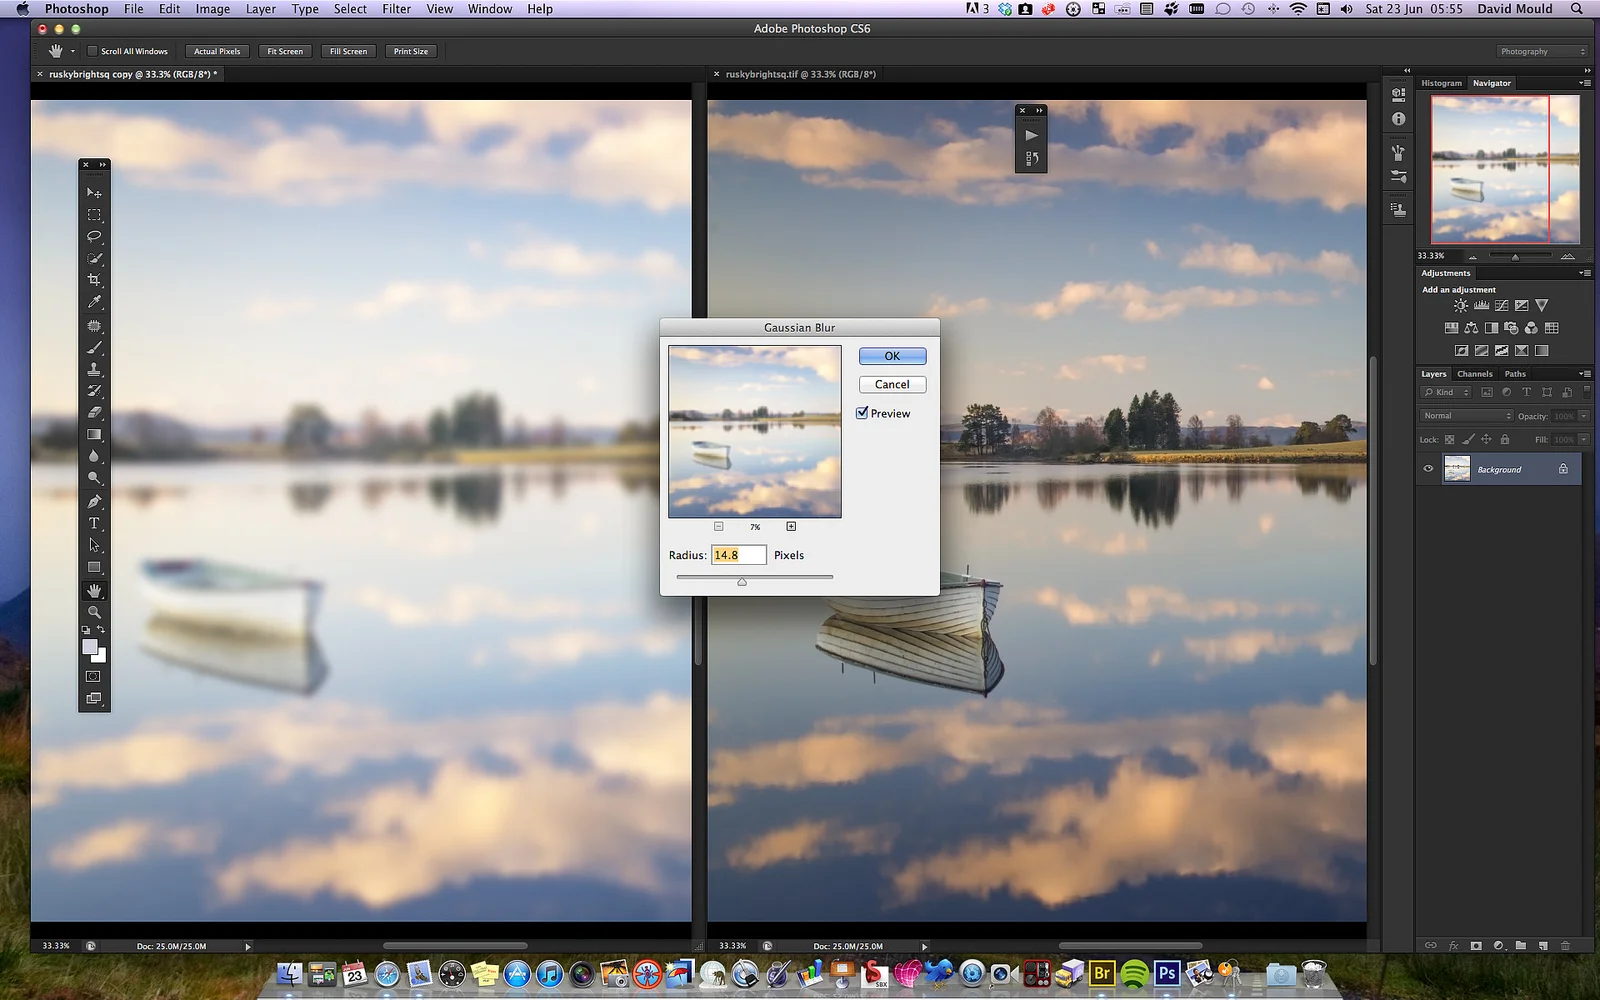This screenshot has height=1000, width=1600.
Task: Confirm Gaussian Blur with OK
Action: tap(892, 356)
